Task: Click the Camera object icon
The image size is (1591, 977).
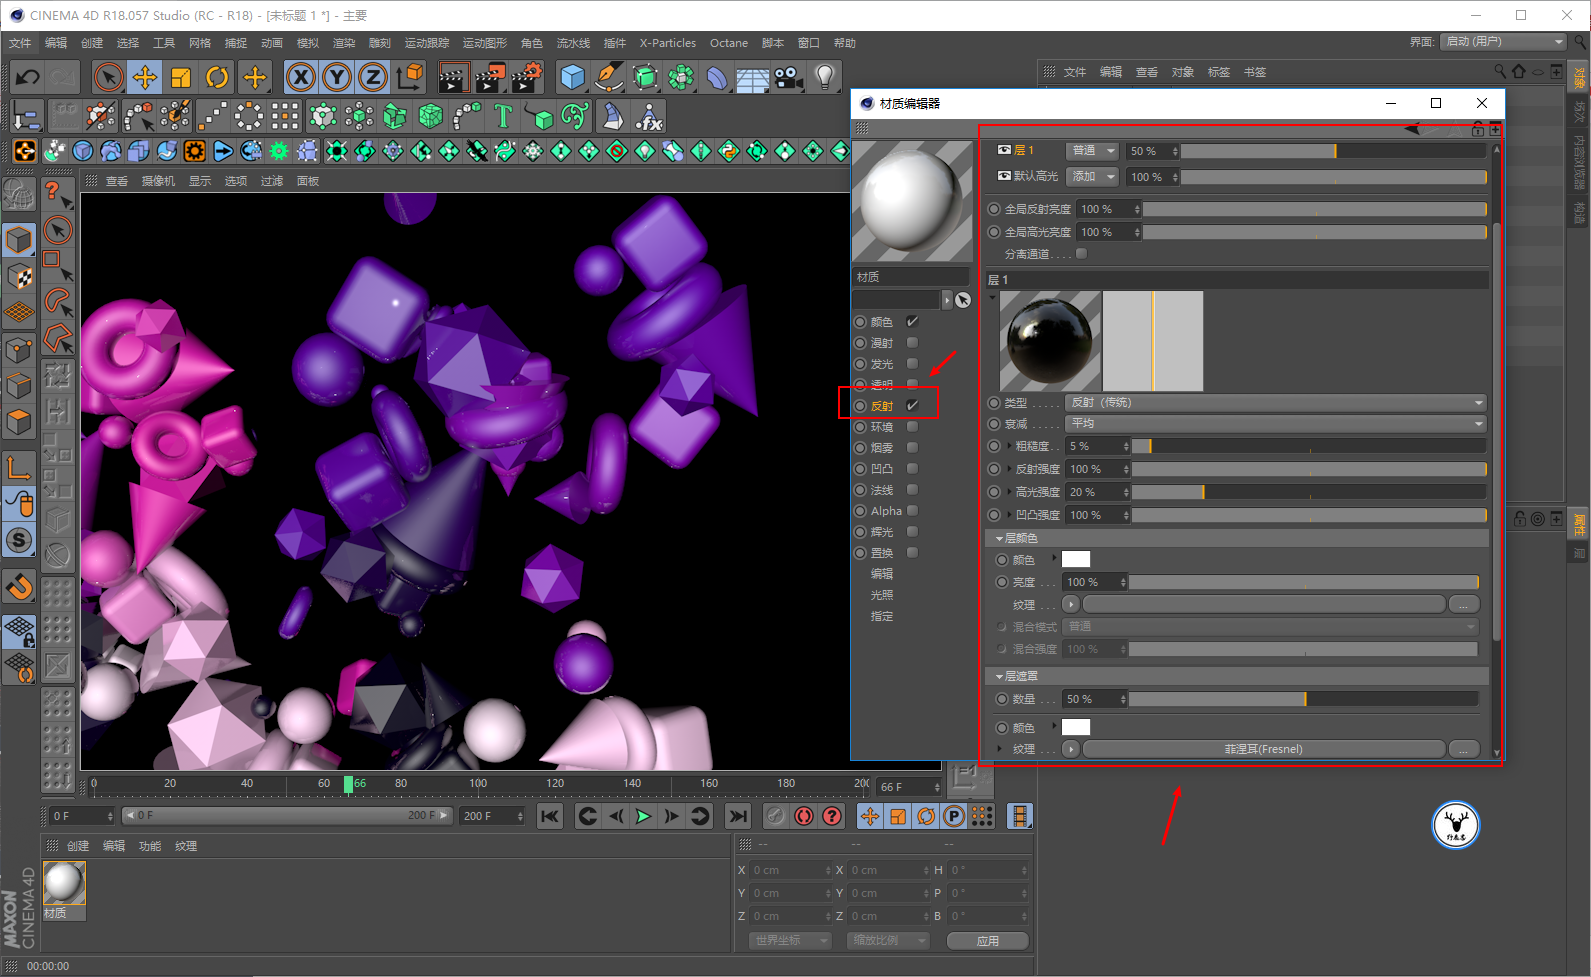Action: pos(788,77)
